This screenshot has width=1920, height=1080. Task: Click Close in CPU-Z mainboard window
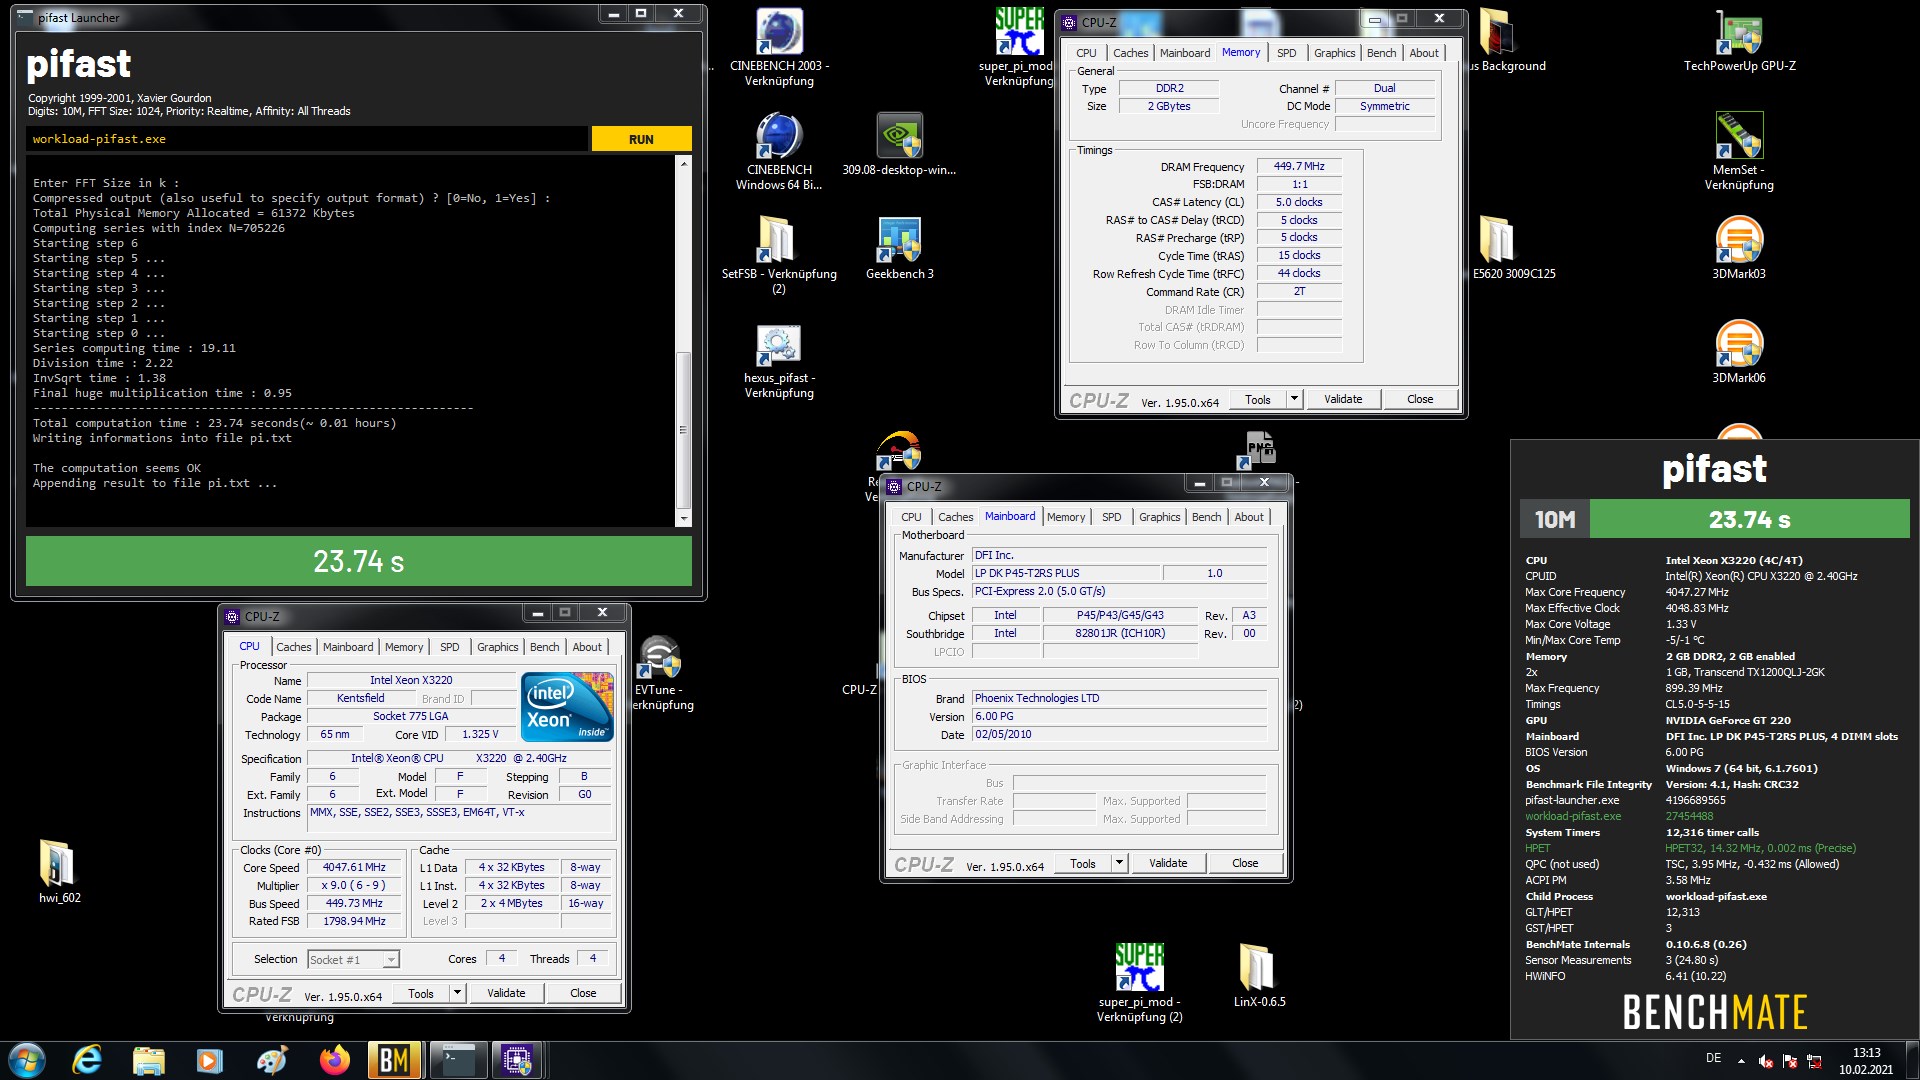coord(1245,863)
